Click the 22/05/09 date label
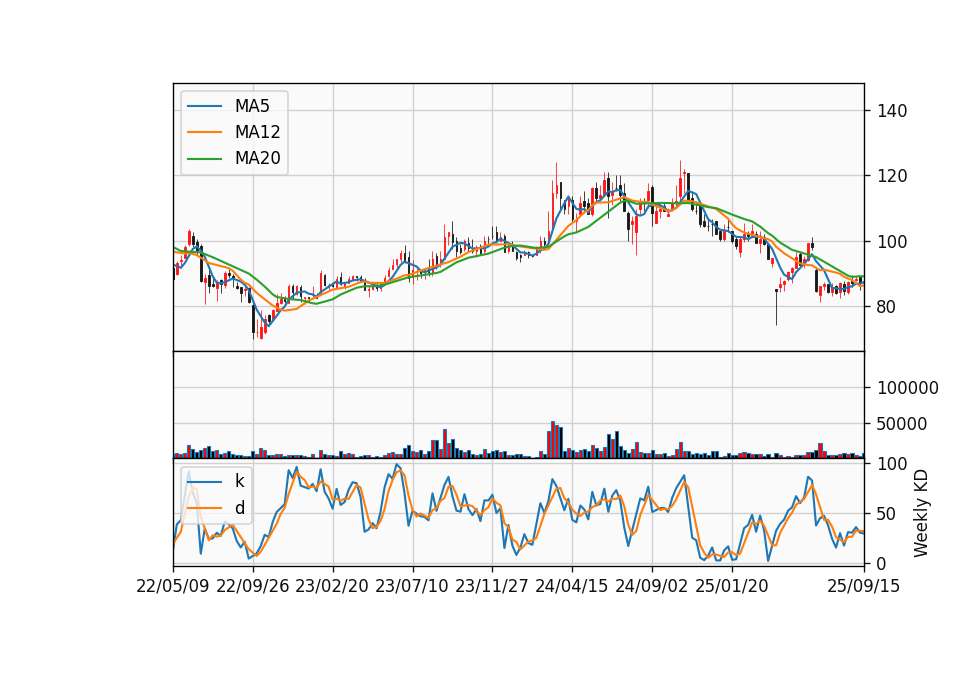Image resolution: width=960 pixels, height=690 pixels. point(173,587)
